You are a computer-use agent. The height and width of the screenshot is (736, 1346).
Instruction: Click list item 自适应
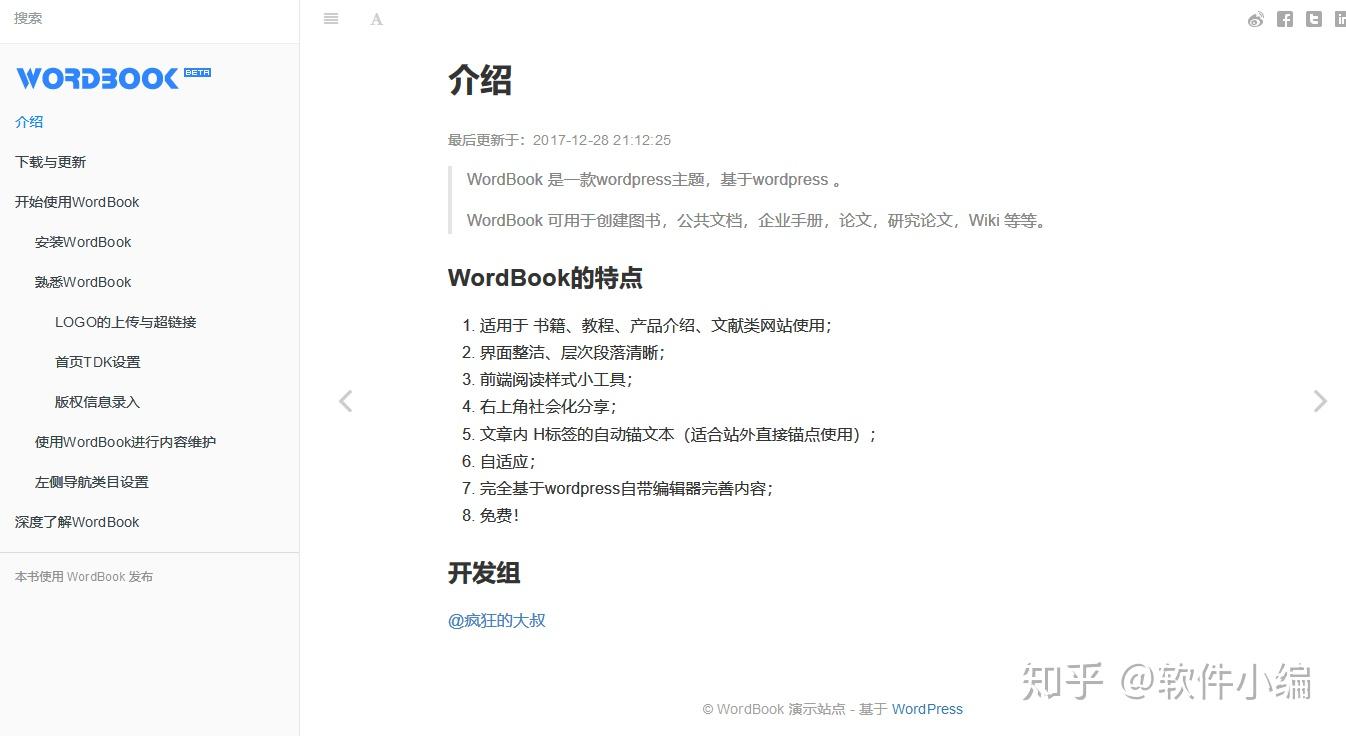pos(508,462)
